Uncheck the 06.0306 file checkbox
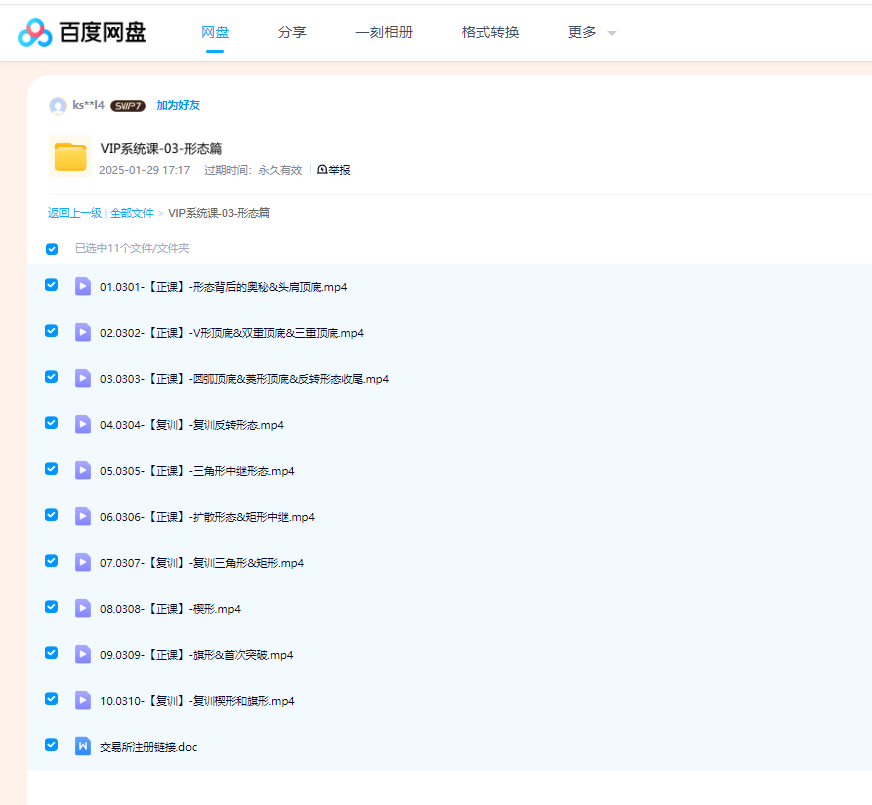The image size is (872, 805). click(x=51, y=515)
